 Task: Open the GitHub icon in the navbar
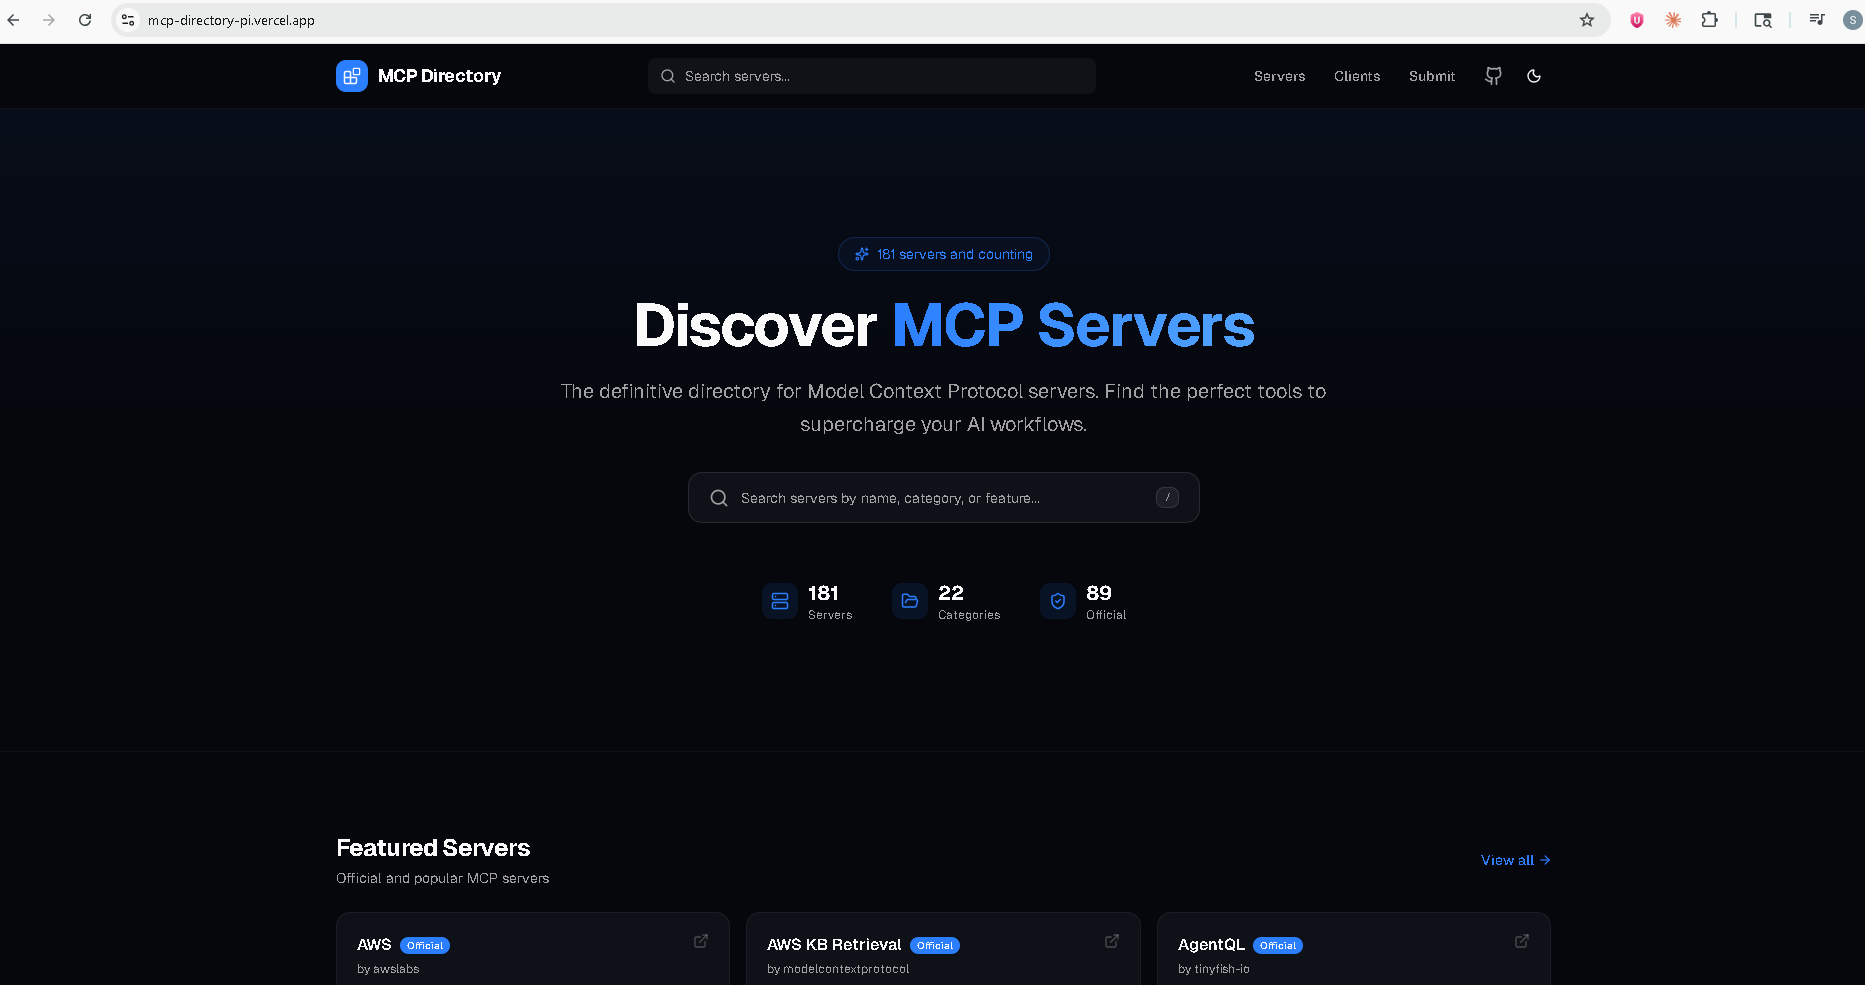tap(1492, 75)
